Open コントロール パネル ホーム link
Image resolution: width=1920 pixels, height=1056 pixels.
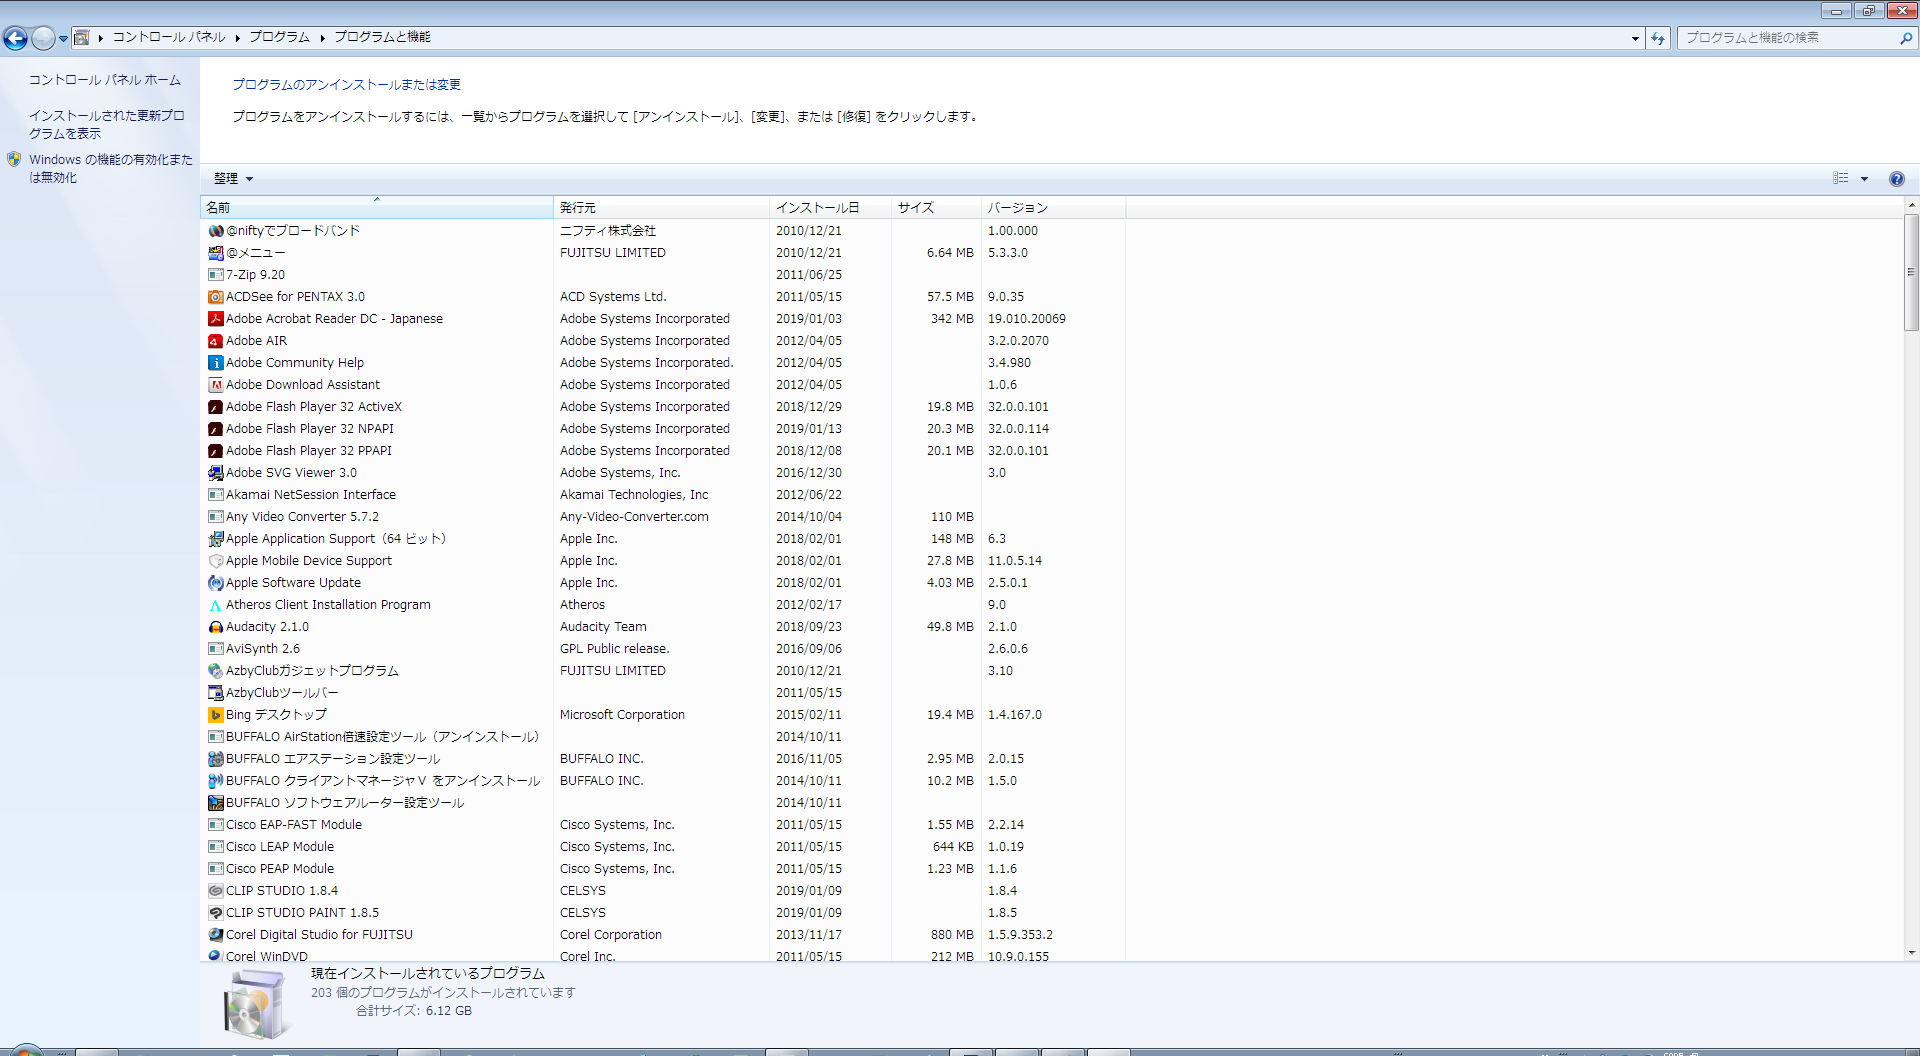[x=105, y=80]
